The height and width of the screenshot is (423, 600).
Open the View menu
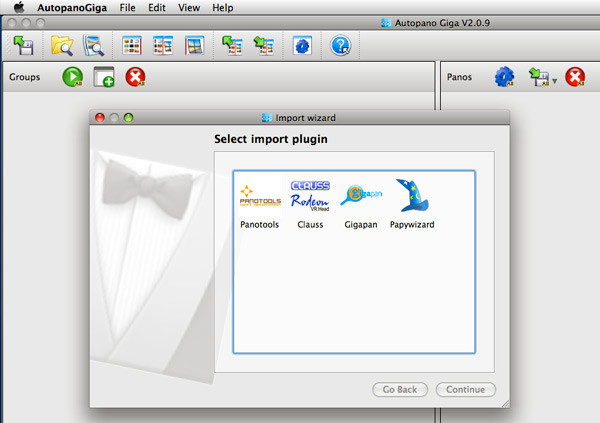[x=189, y=8]
